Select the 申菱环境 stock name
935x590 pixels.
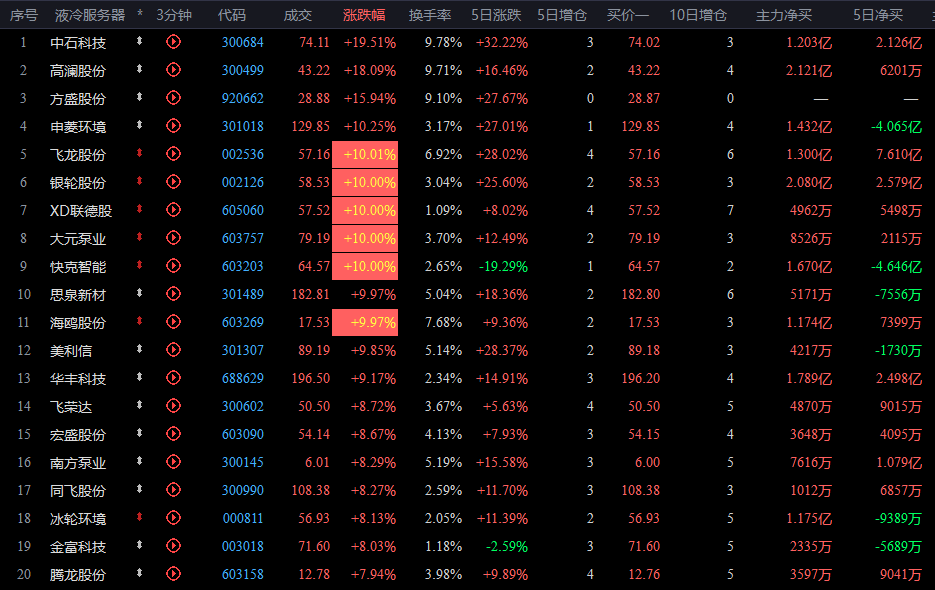pyautogui.click(x=78, y=127)
